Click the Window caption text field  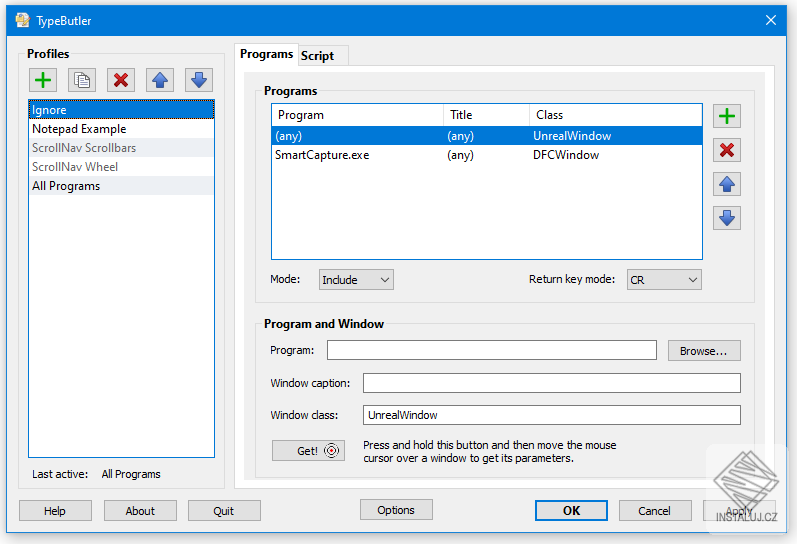pyautogui.click(x=551, y=383)
